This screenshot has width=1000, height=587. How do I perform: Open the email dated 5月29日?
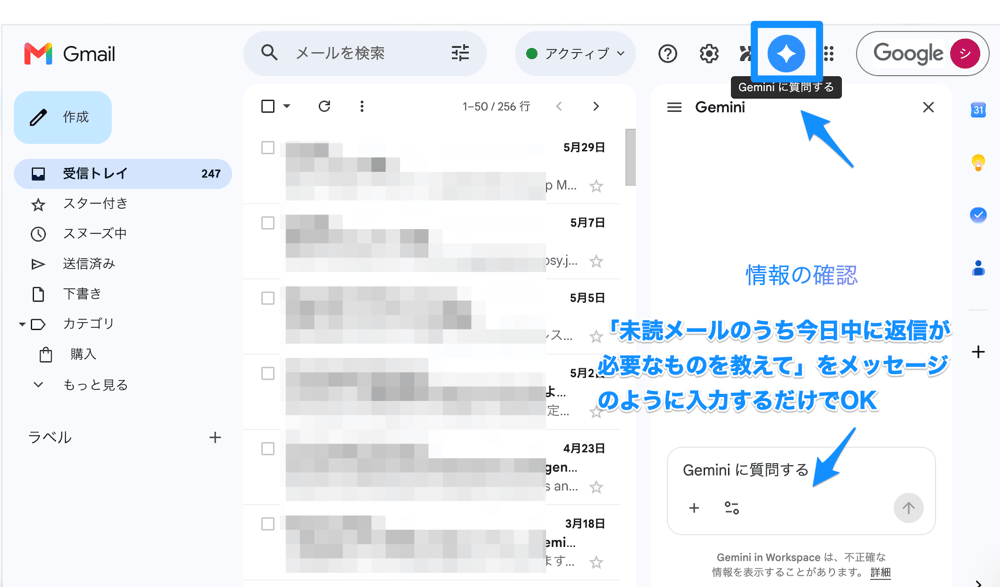pyautogui.click(x=431, y=166)
